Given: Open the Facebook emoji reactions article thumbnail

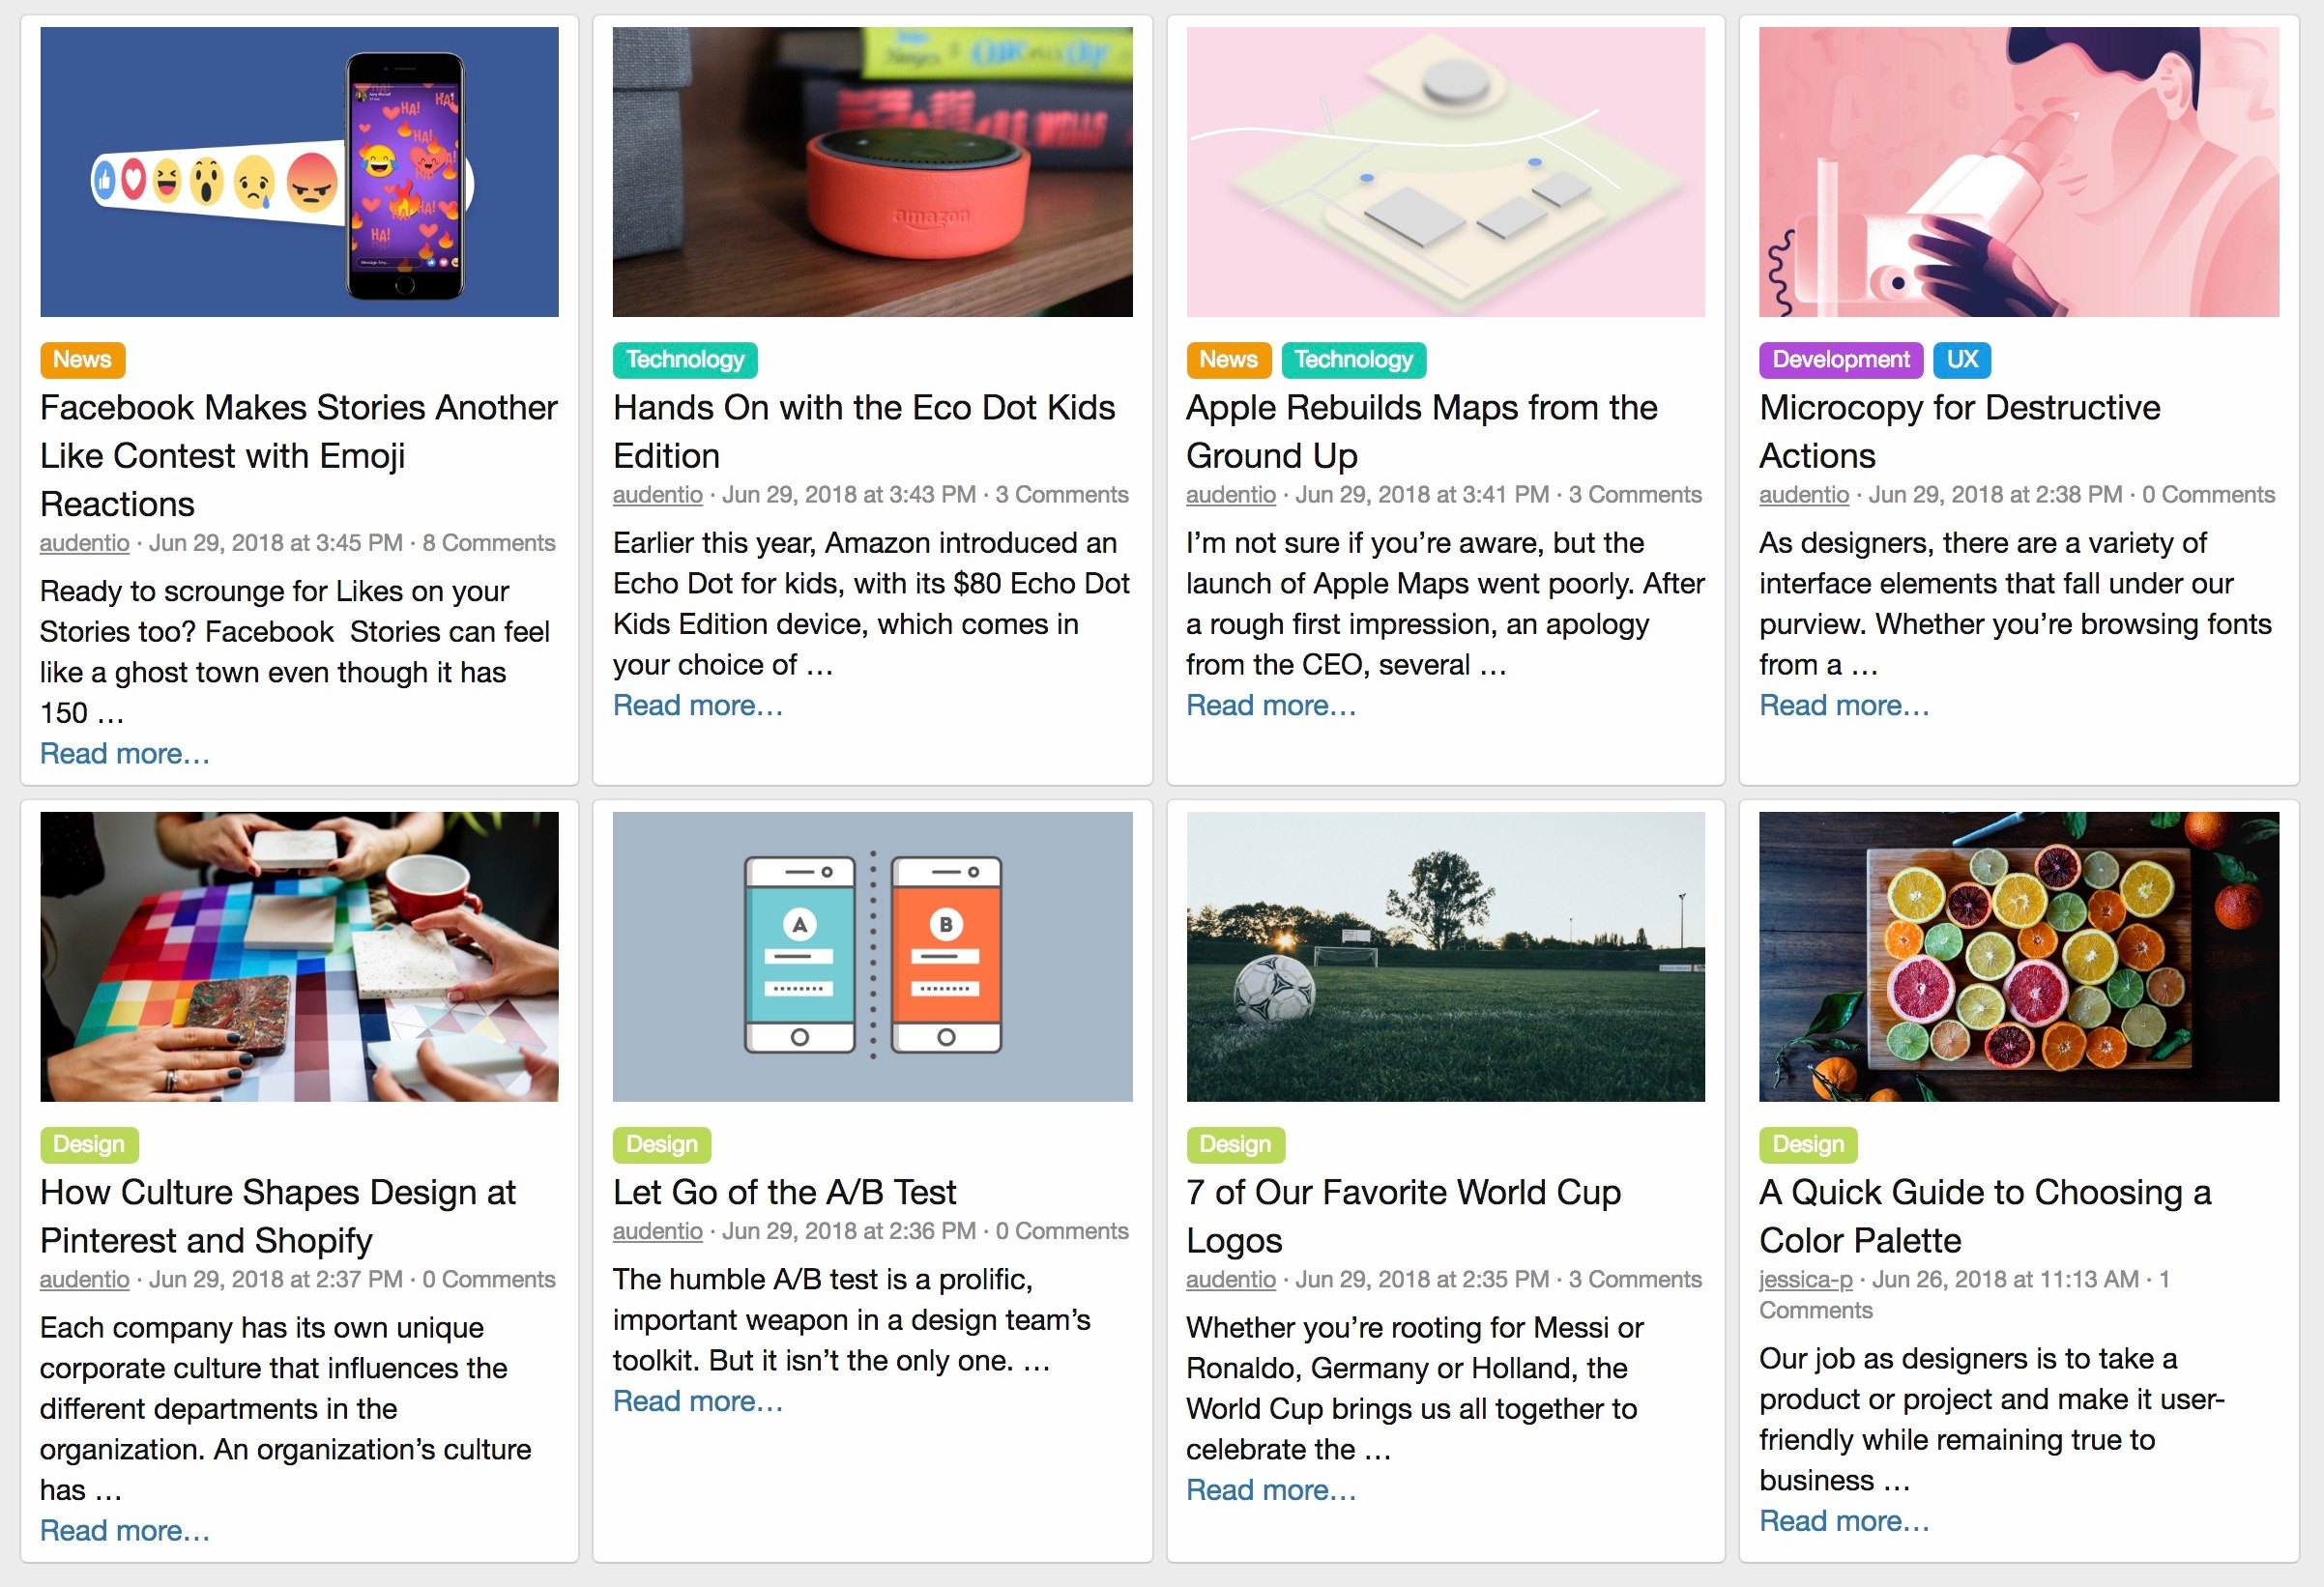Looking at the screenshot, I should [x=299, y=172].
